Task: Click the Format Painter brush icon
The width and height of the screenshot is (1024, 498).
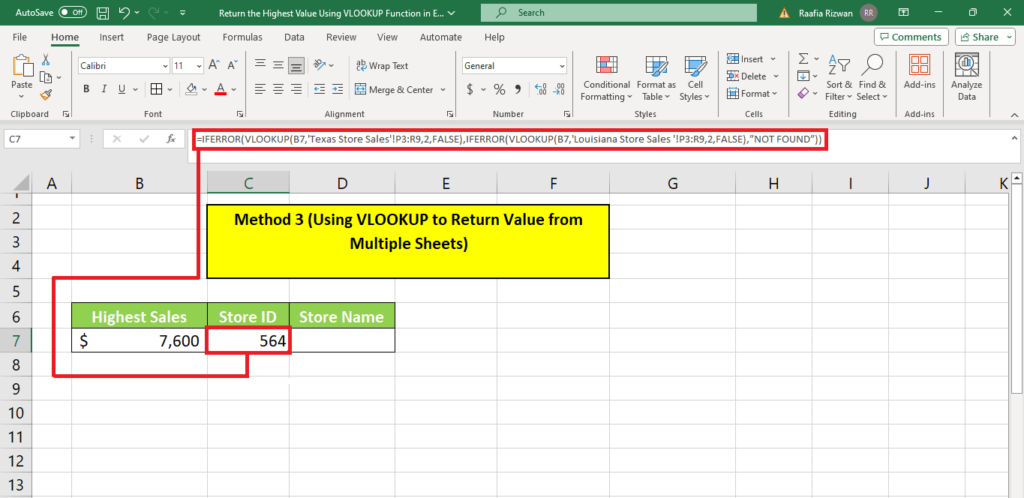Action: tap(46, 95)
